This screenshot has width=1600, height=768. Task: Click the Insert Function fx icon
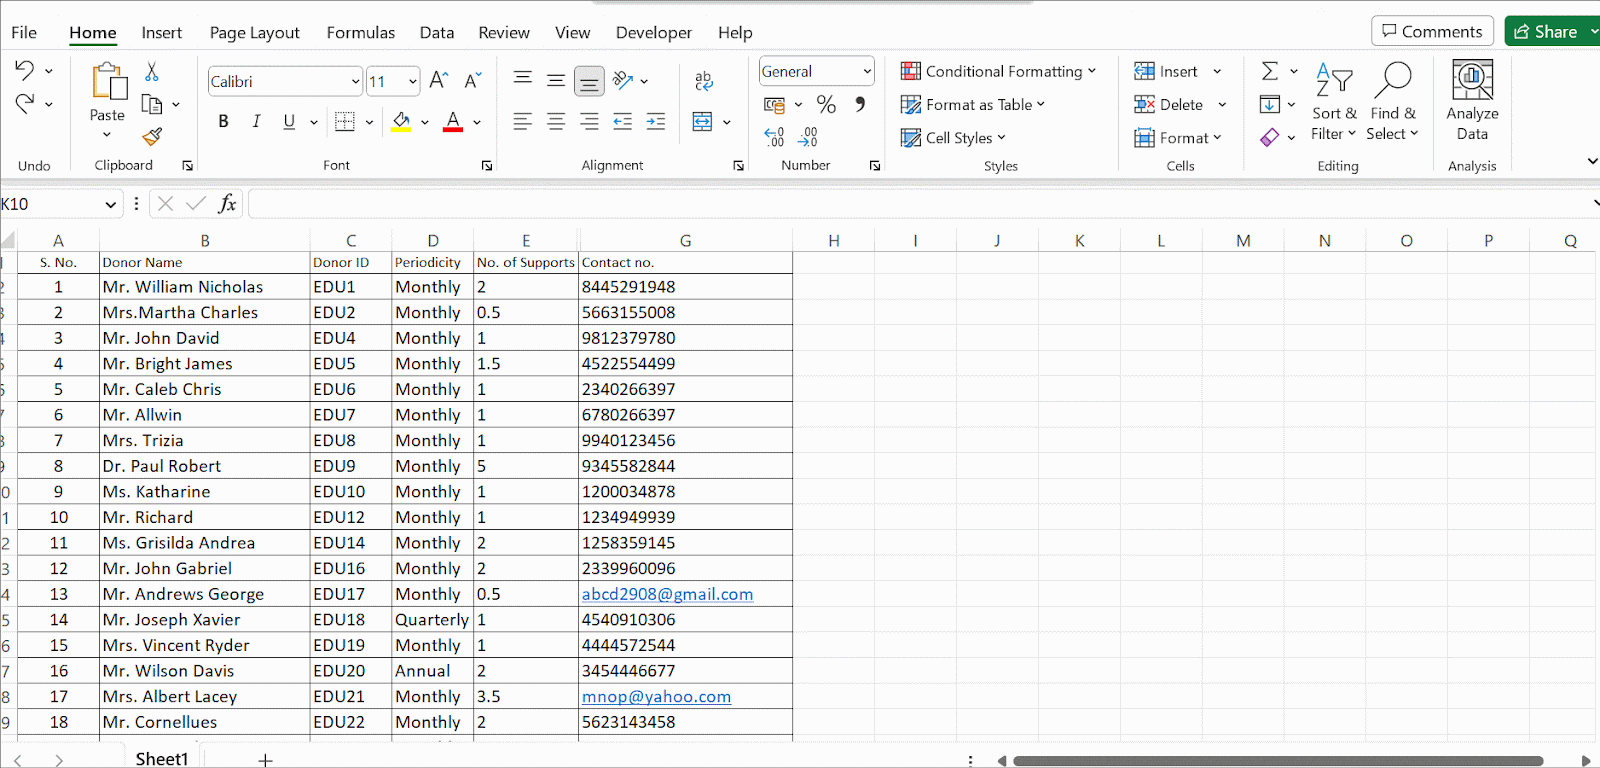pos(227,204)
